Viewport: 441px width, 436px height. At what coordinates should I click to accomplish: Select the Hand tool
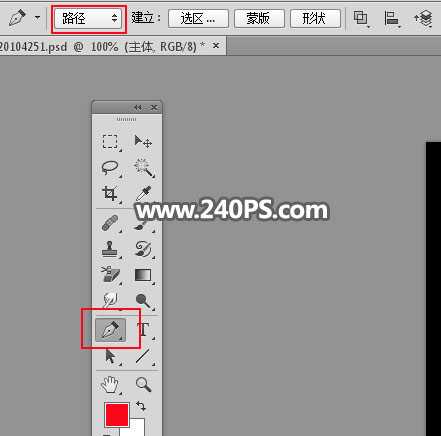(x=110, y=384)
